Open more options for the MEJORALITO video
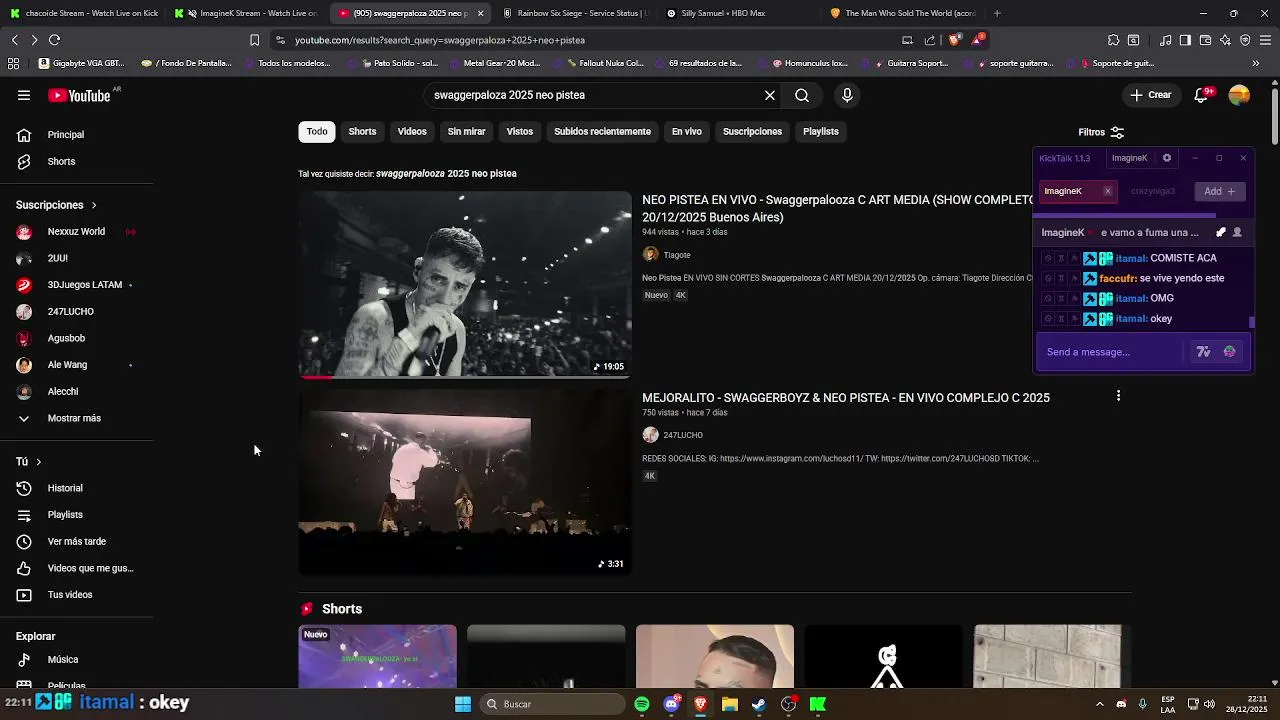 tap(1118, 396)
